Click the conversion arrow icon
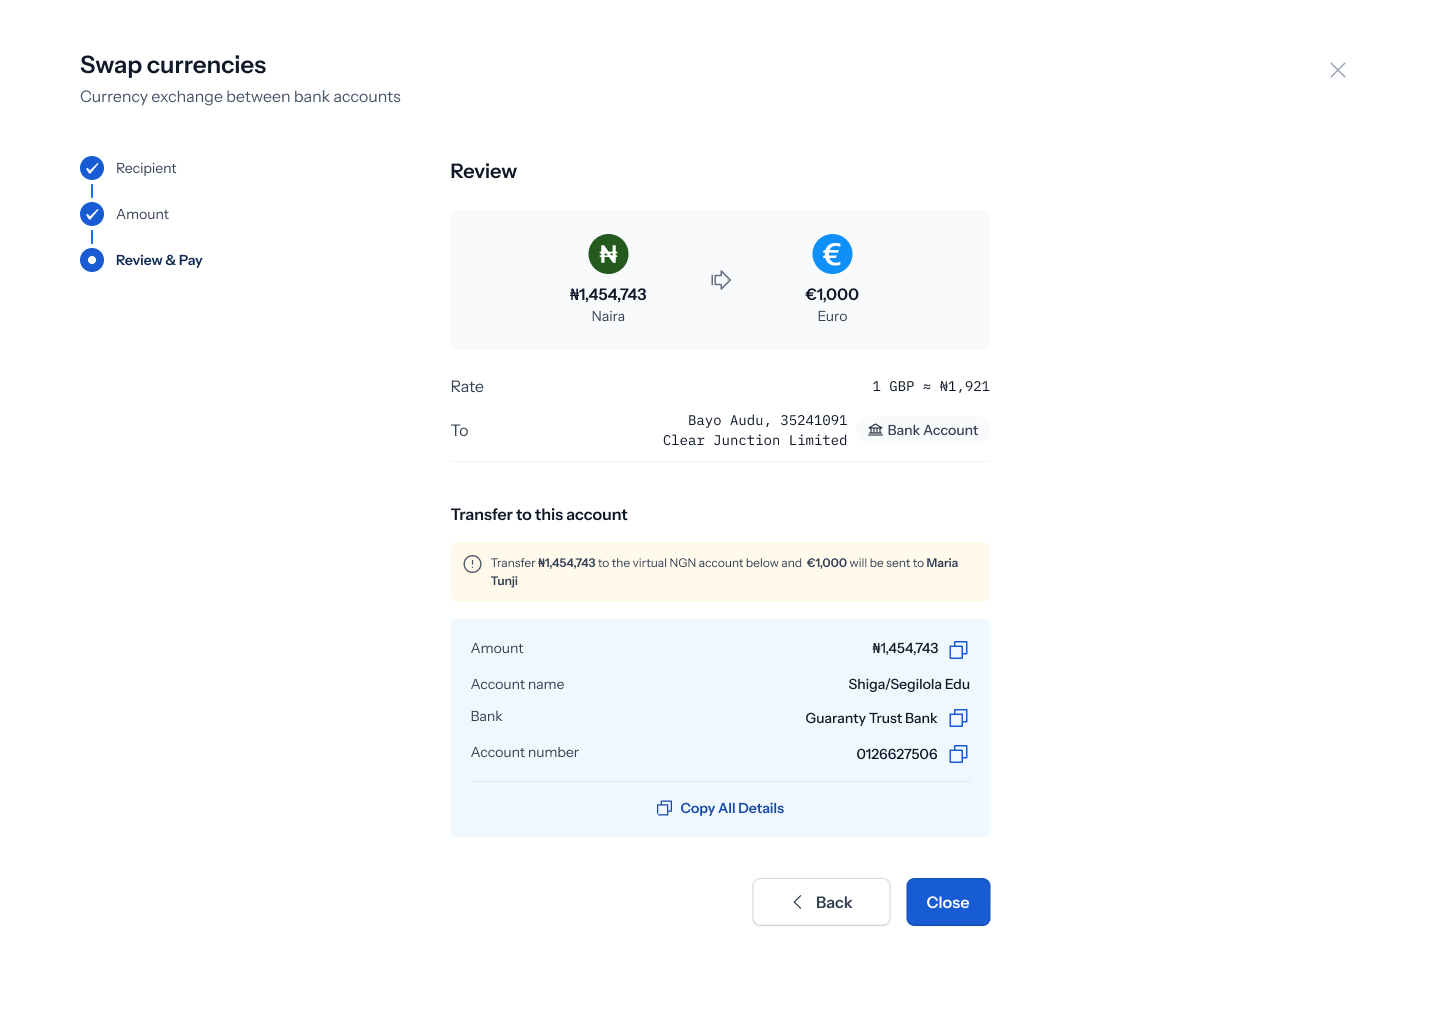 pyautogui.click(x=721, y=280)
